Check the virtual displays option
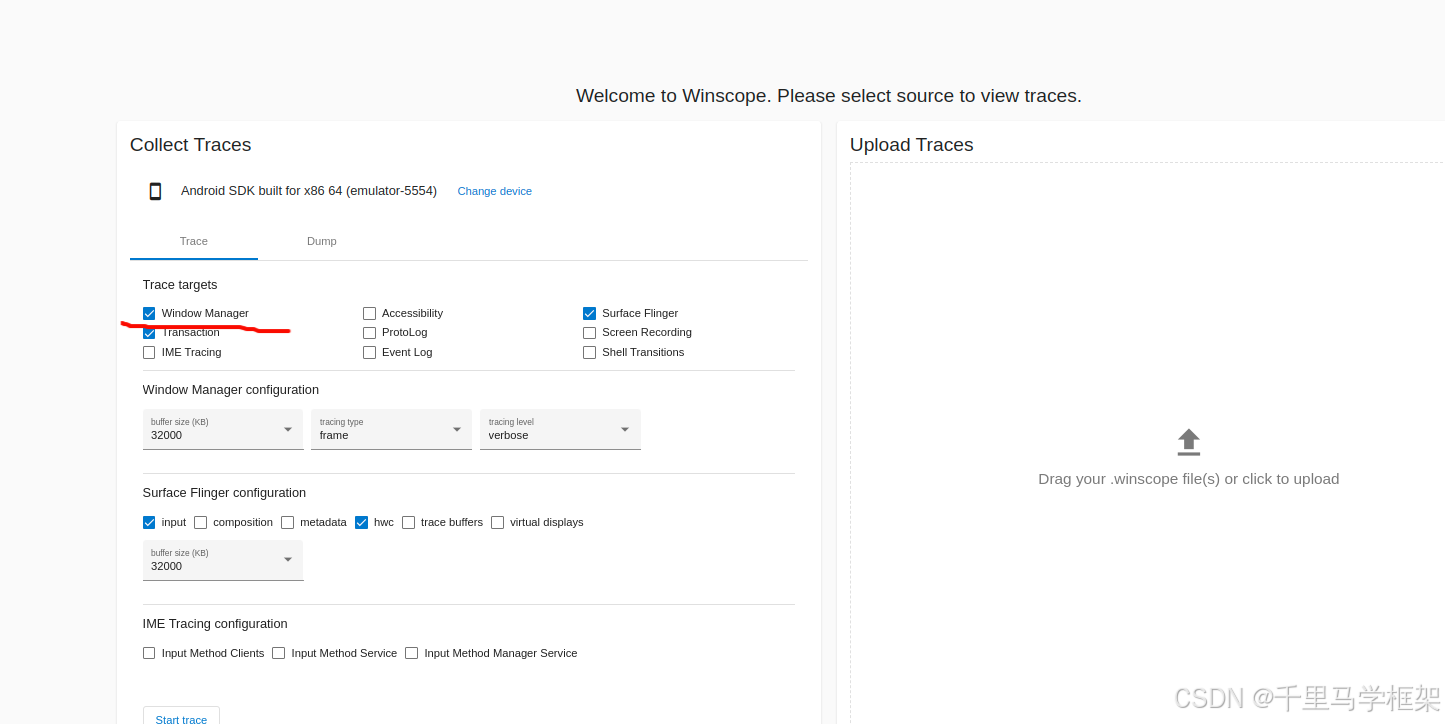1445x724 pixels. click(498, 522)
